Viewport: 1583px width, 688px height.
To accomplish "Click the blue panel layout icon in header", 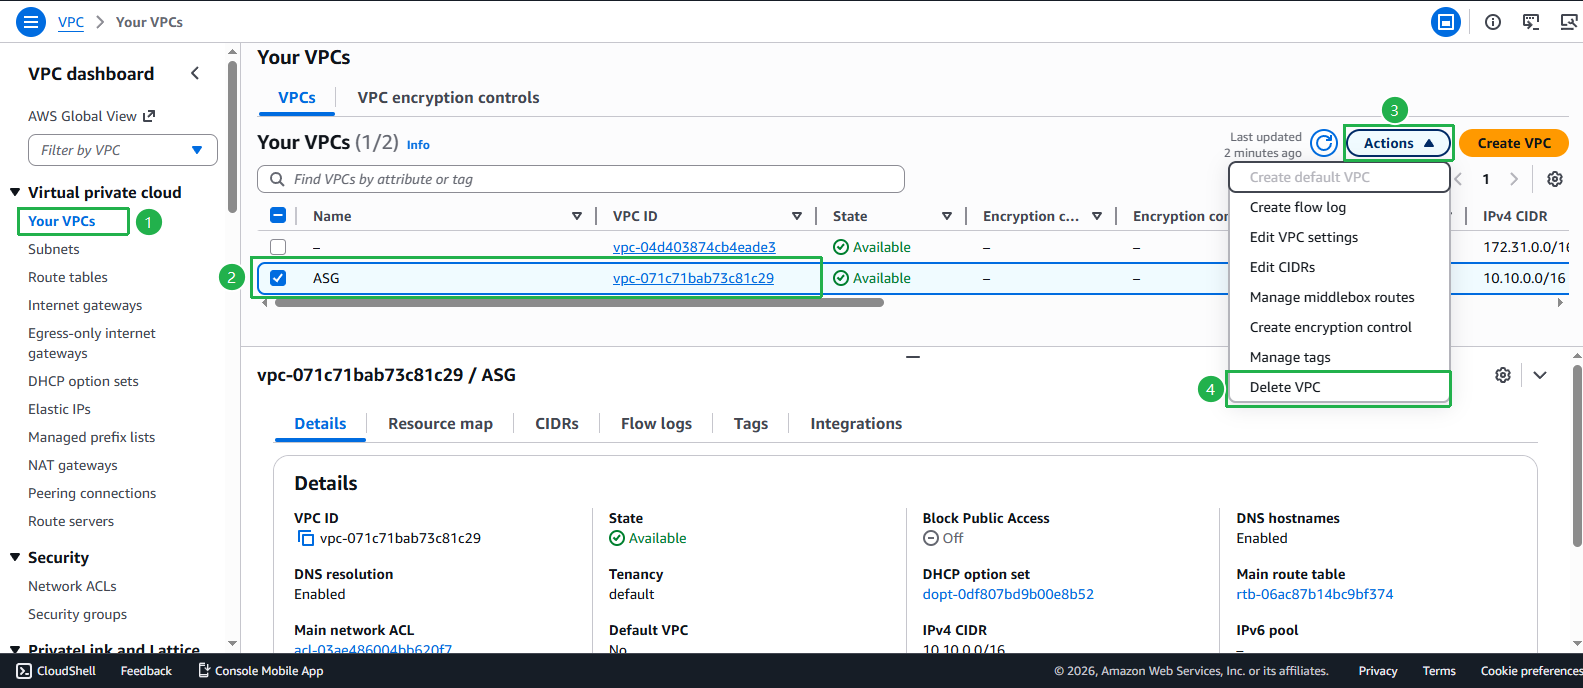I will click(1445, 22).
